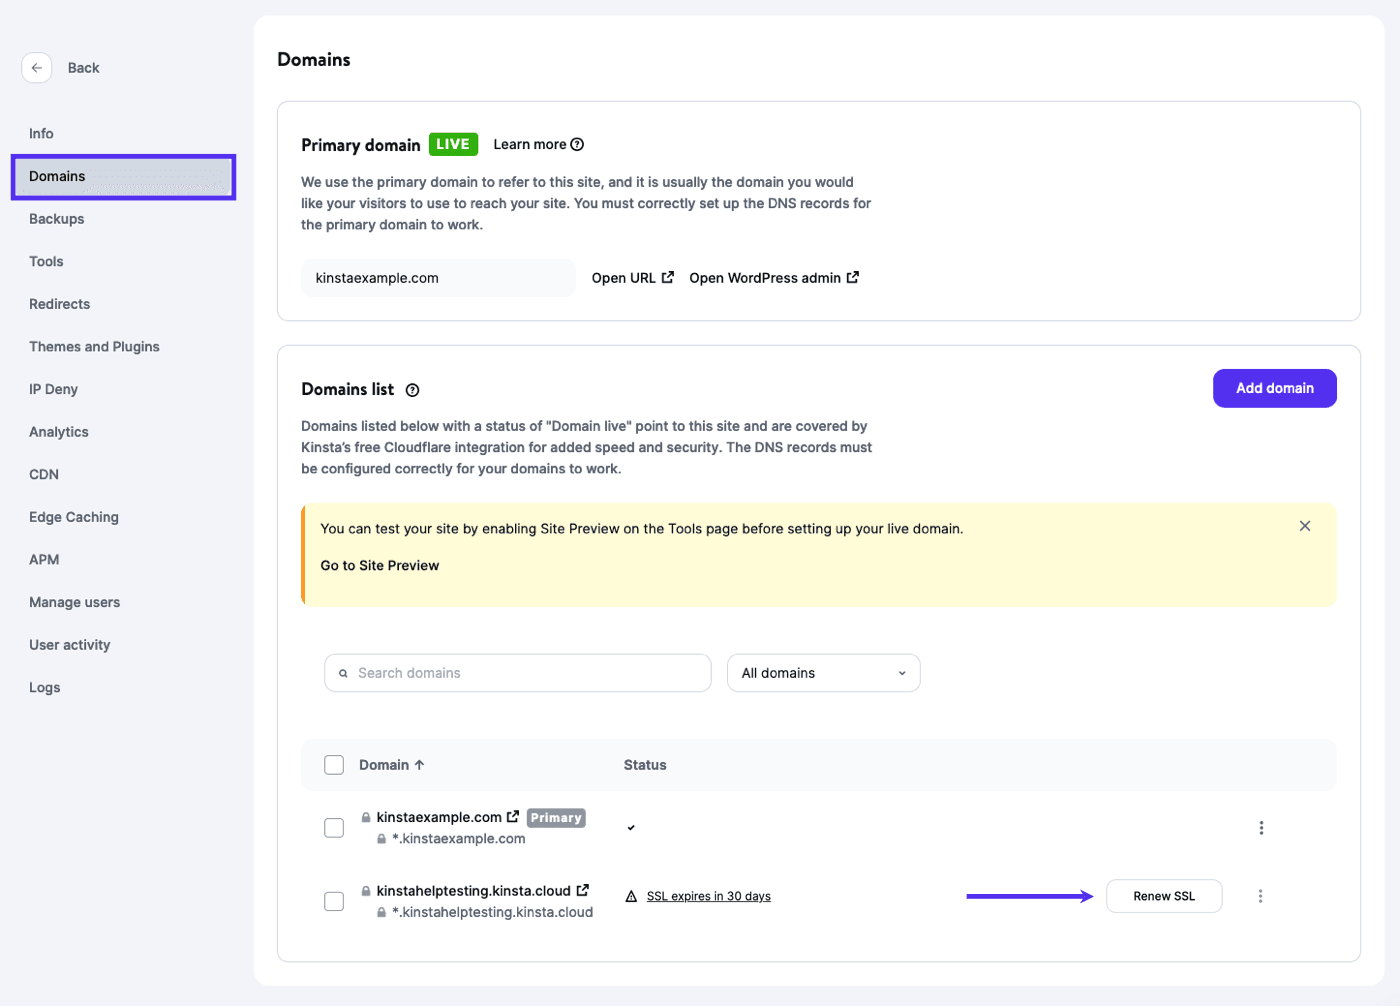The height and width of the screenshot is (1006, 1400).
Task: Click the Domains list info icon
Action: [x=413, y=390]
